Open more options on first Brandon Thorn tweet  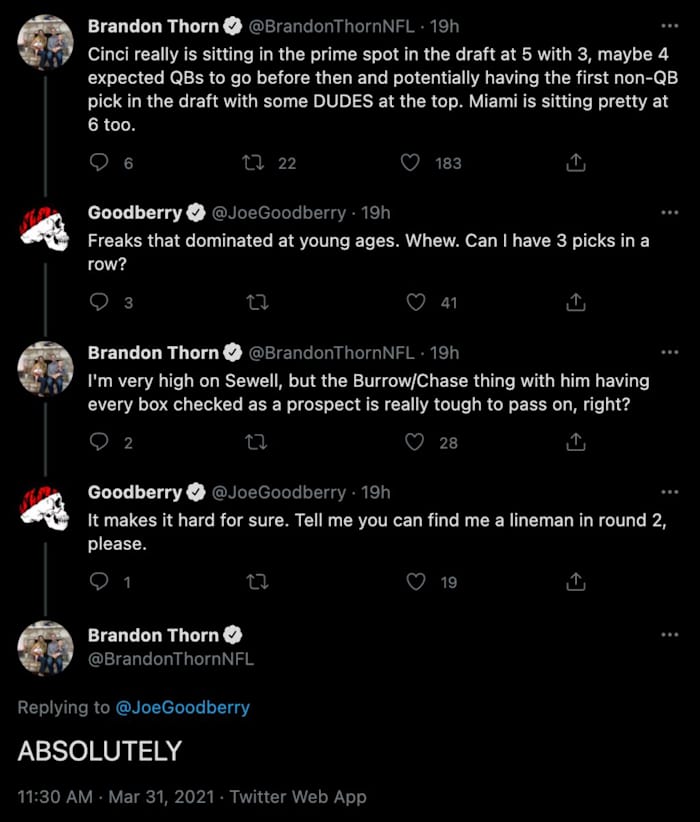click(669, 25)
